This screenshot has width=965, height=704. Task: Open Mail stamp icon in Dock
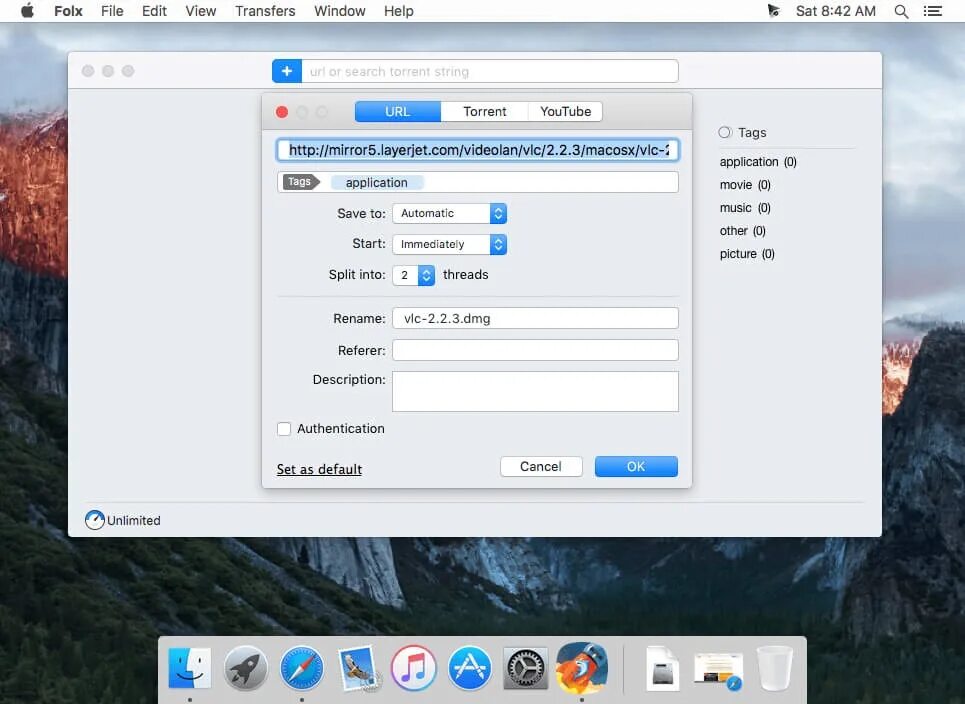pos(358,668)
